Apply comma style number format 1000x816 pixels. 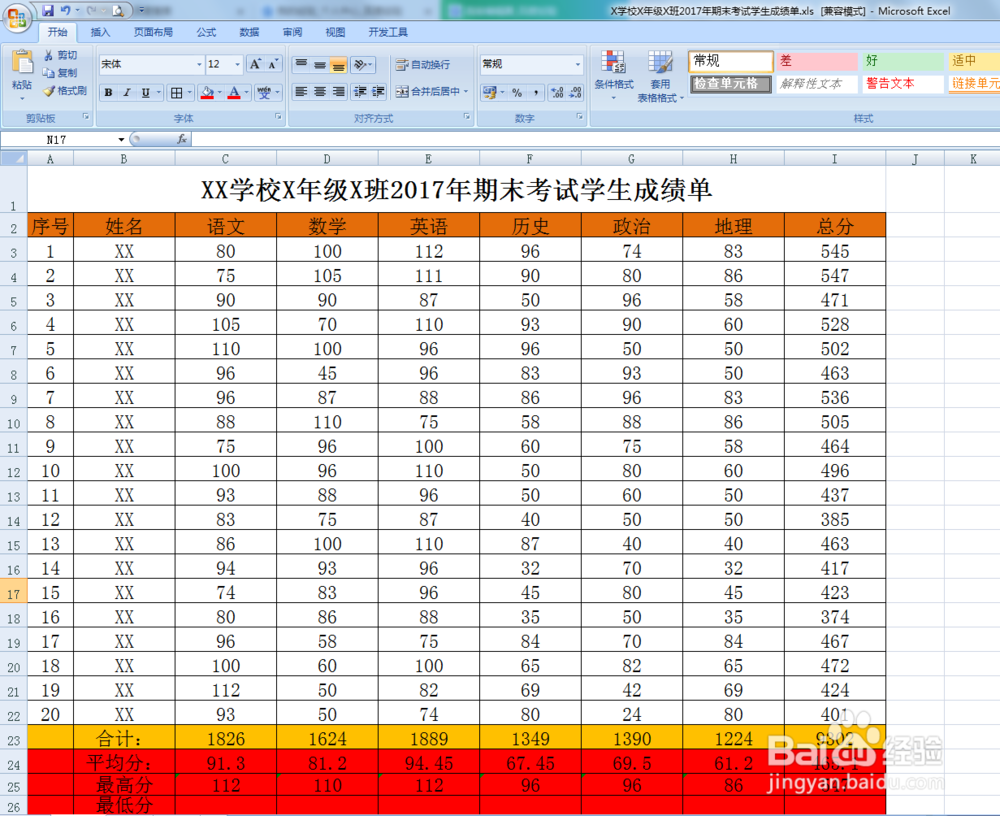tap(536, 93)
